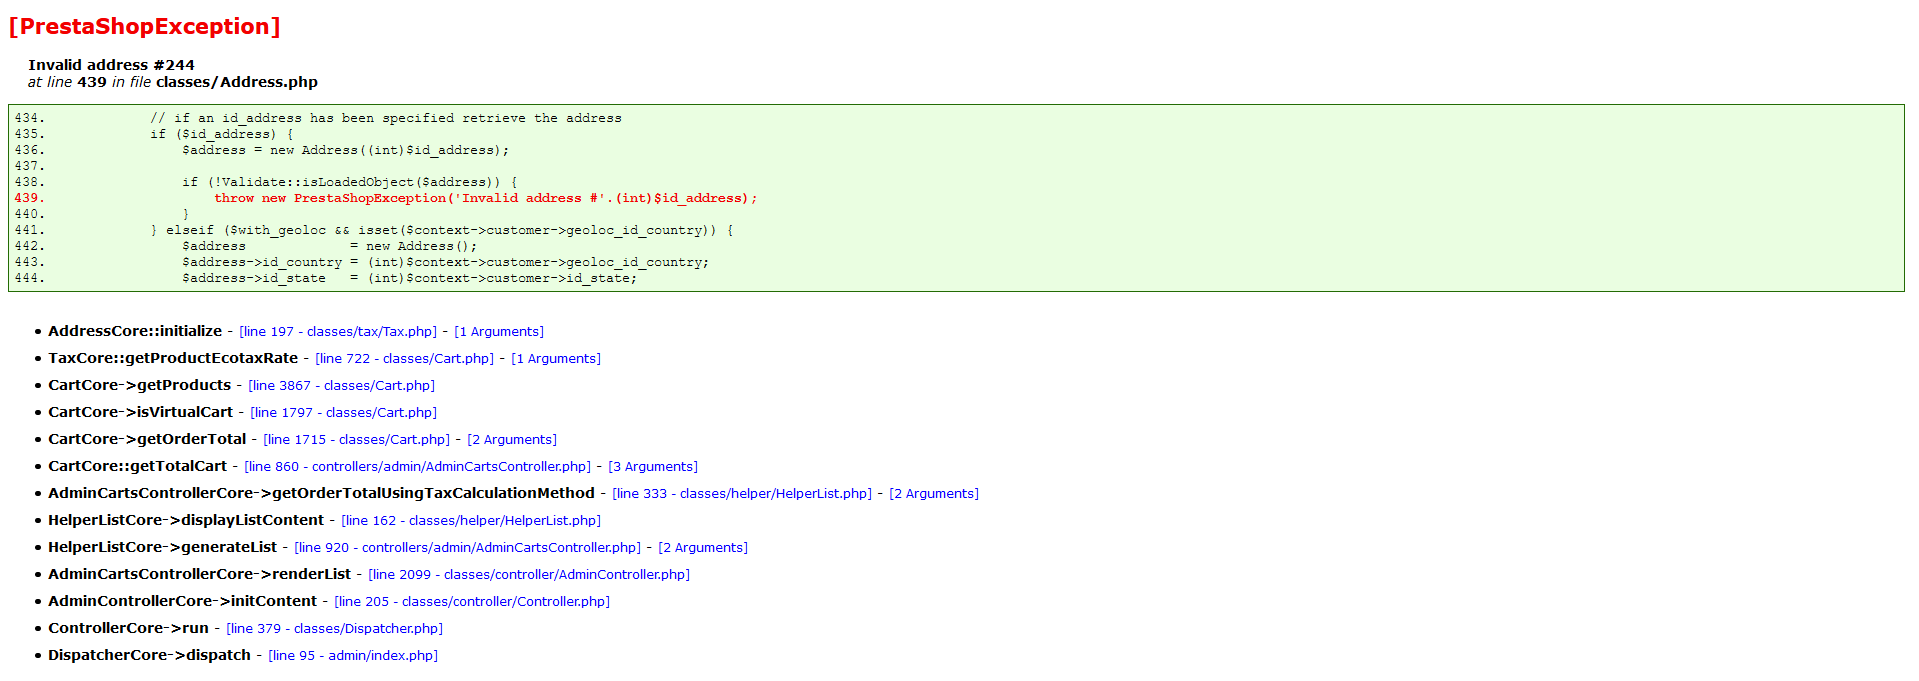The height and width of the screenshot is (681, 1919).
Task: Click code line 444 id_state assignment
Action: pos(410,278)
